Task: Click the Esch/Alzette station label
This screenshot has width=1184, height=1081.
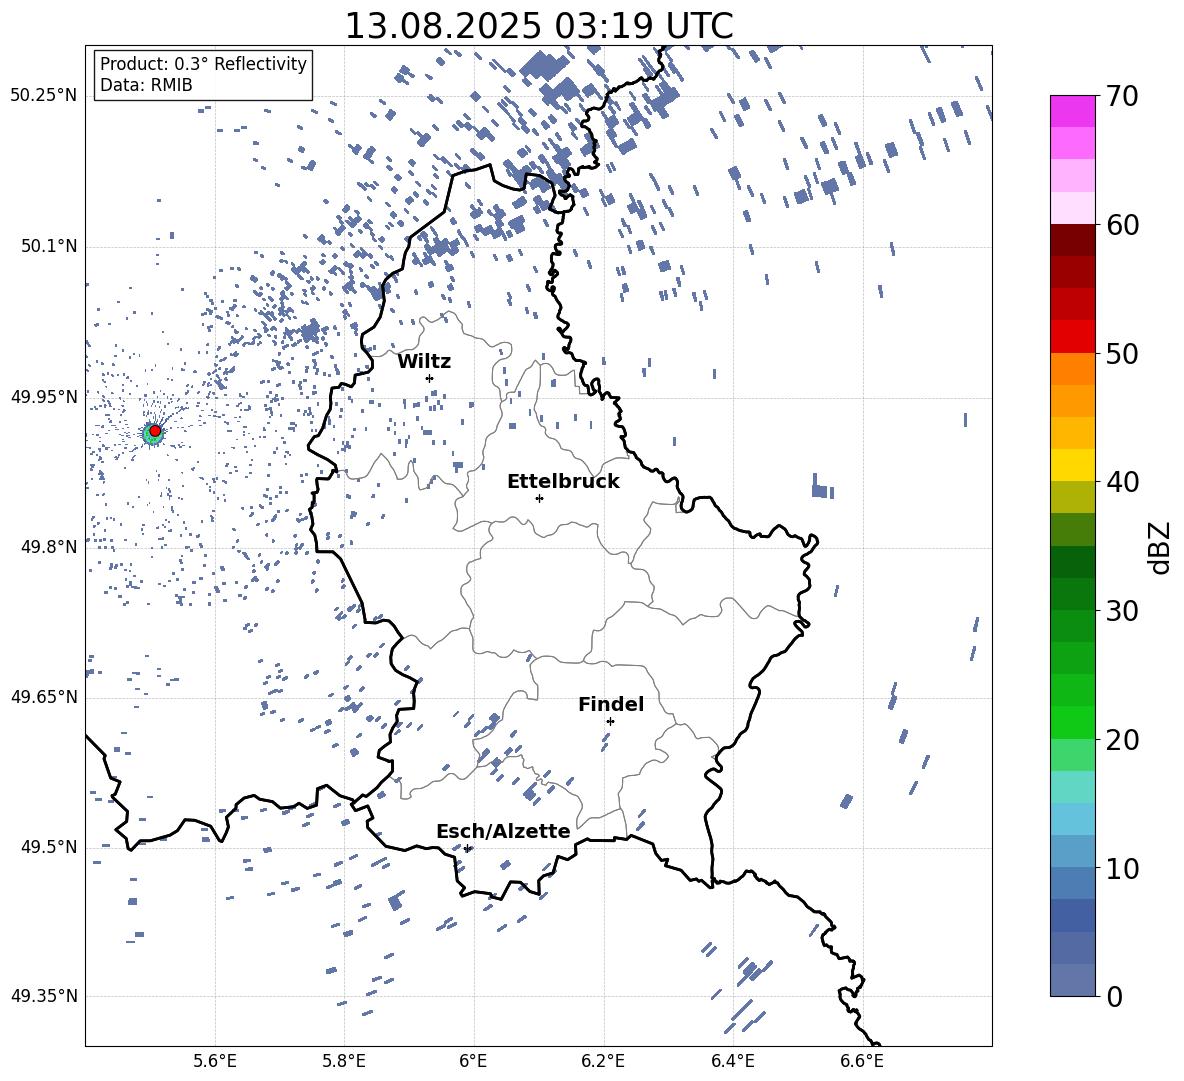Action: point(503,831)
